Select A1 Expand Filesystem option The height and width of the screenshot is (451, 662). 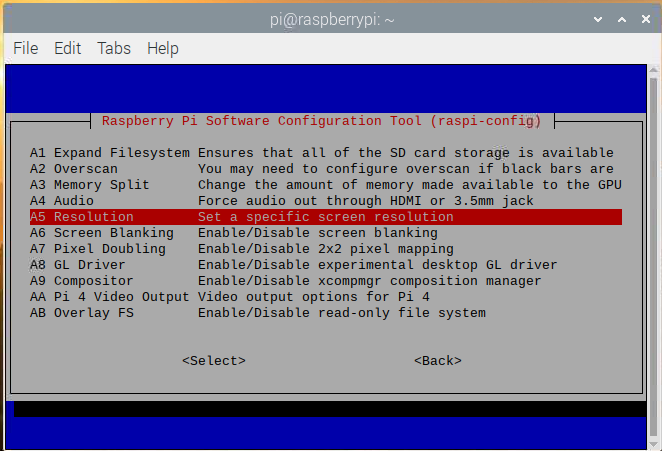click(x=109, y=153)
